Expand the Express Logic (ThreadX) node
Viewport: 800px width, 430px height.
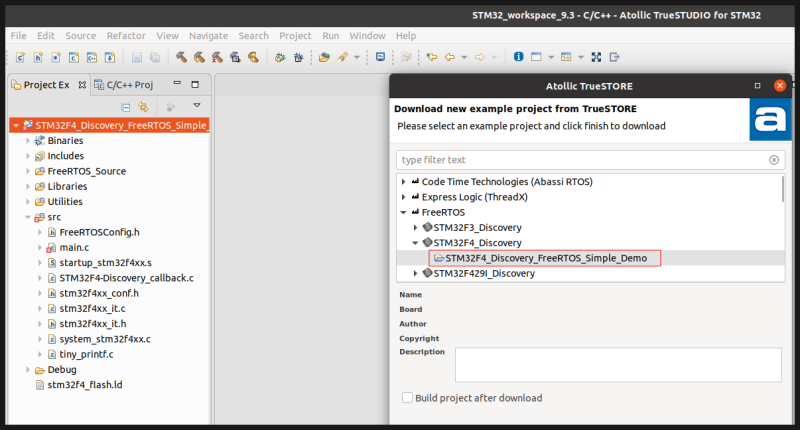click(x=404, y=197)
